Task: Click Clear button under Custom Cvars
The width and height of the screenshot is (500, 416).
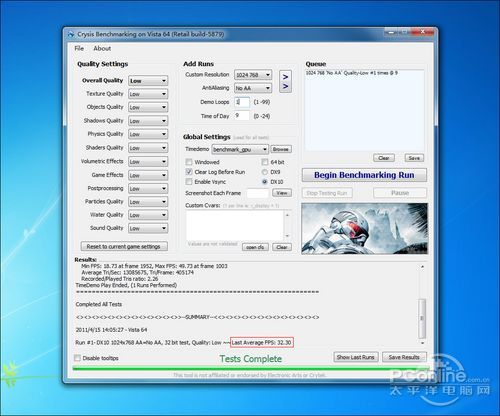Action: click(x=282, y=247)
